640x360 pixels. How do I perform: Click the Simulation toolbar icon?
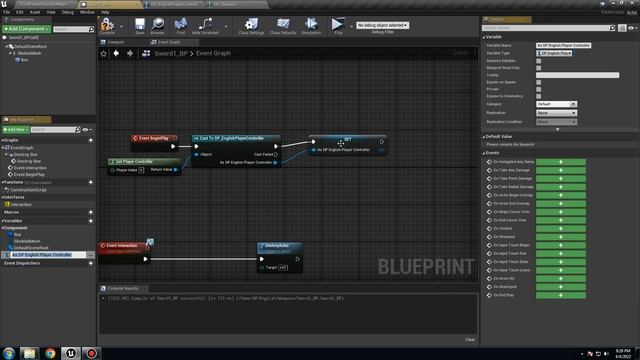click(311, 24)
